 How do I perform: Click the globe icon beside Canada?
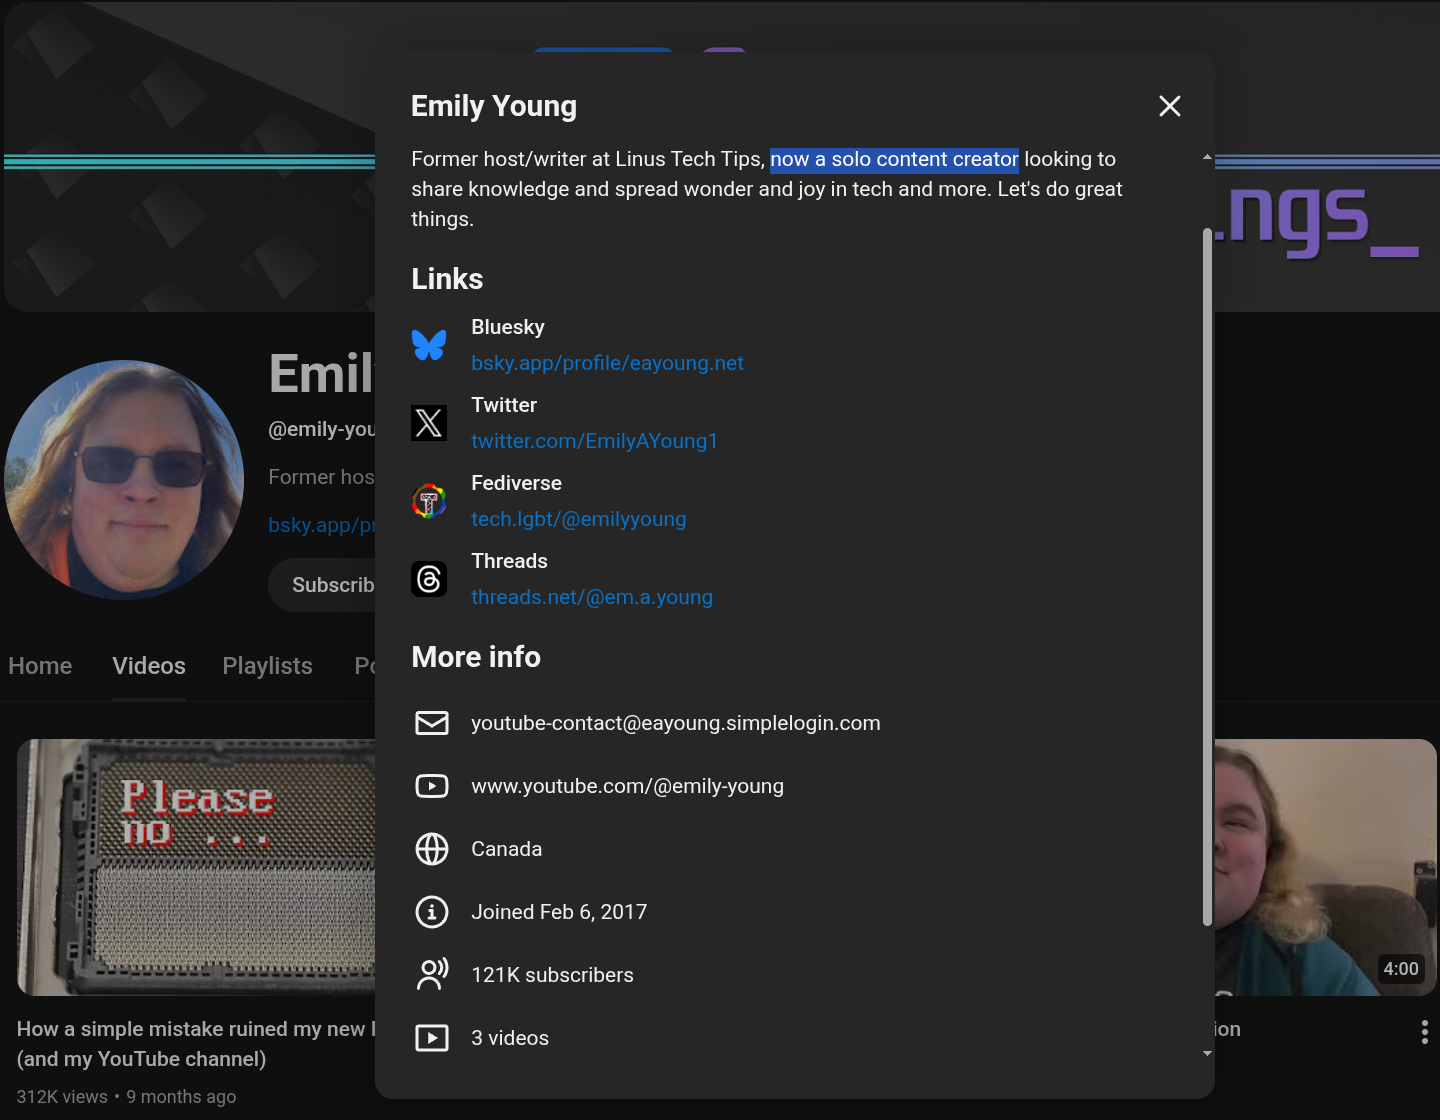432,849
